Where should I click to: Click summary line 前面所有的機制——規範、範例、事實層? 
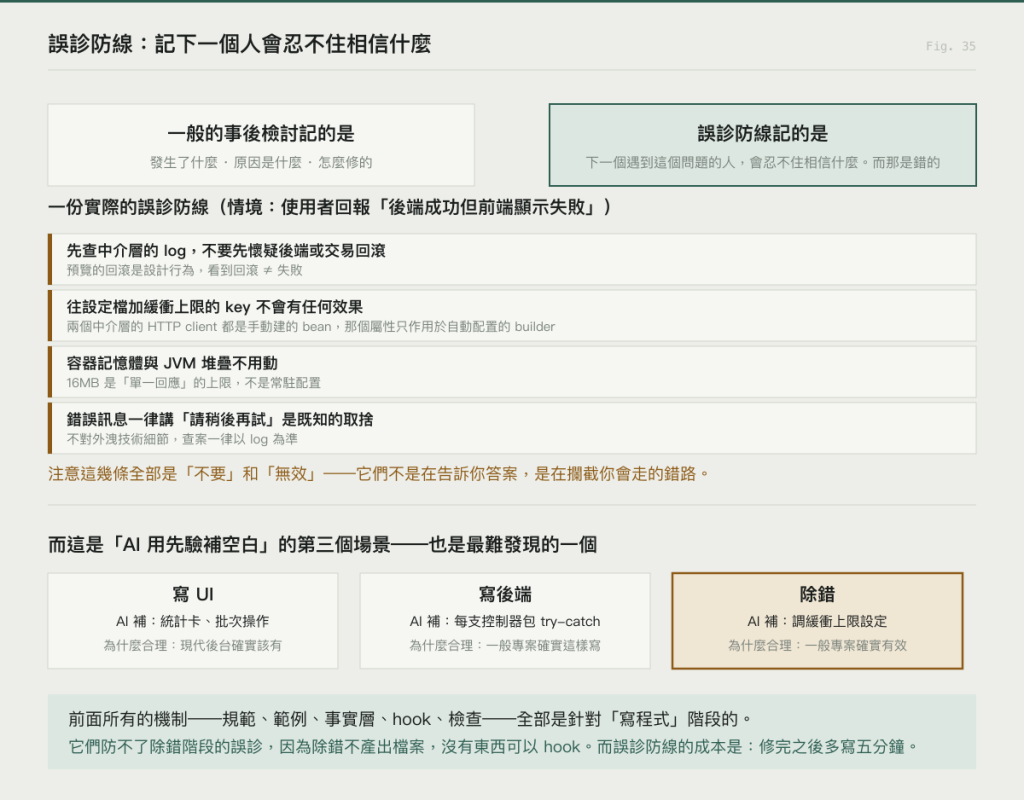(x=411, y=720)
